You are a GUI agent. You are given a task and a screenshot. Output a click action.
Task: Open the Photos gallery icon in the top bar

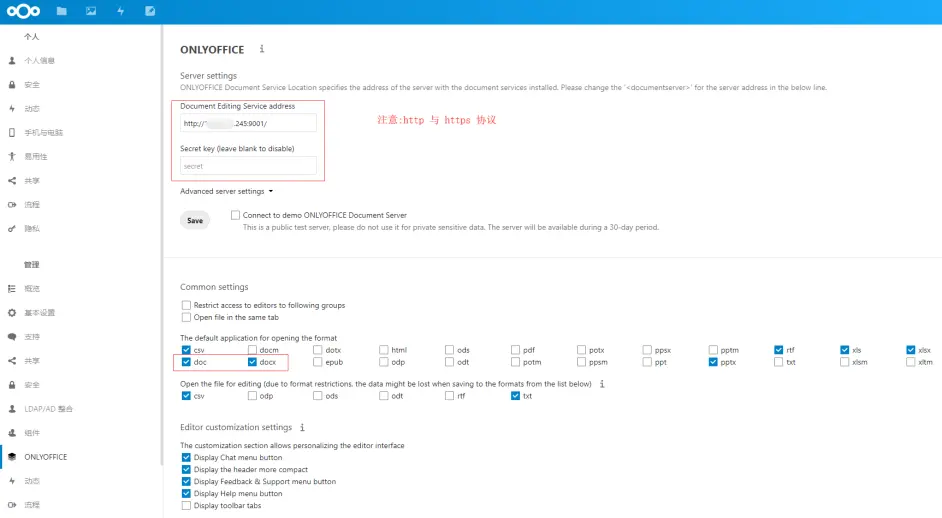(91, 11)
